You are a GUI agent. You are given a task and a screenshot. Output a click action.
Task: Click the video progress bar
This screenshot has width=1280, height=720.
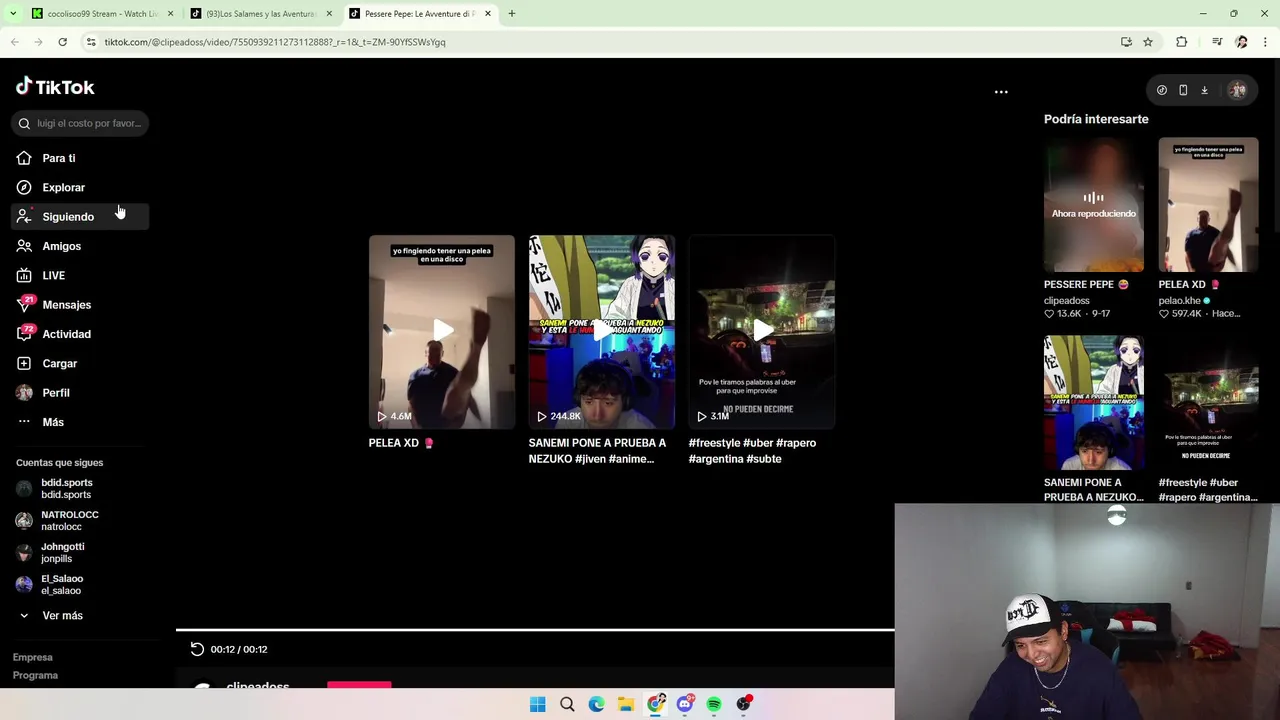point(535,630)
